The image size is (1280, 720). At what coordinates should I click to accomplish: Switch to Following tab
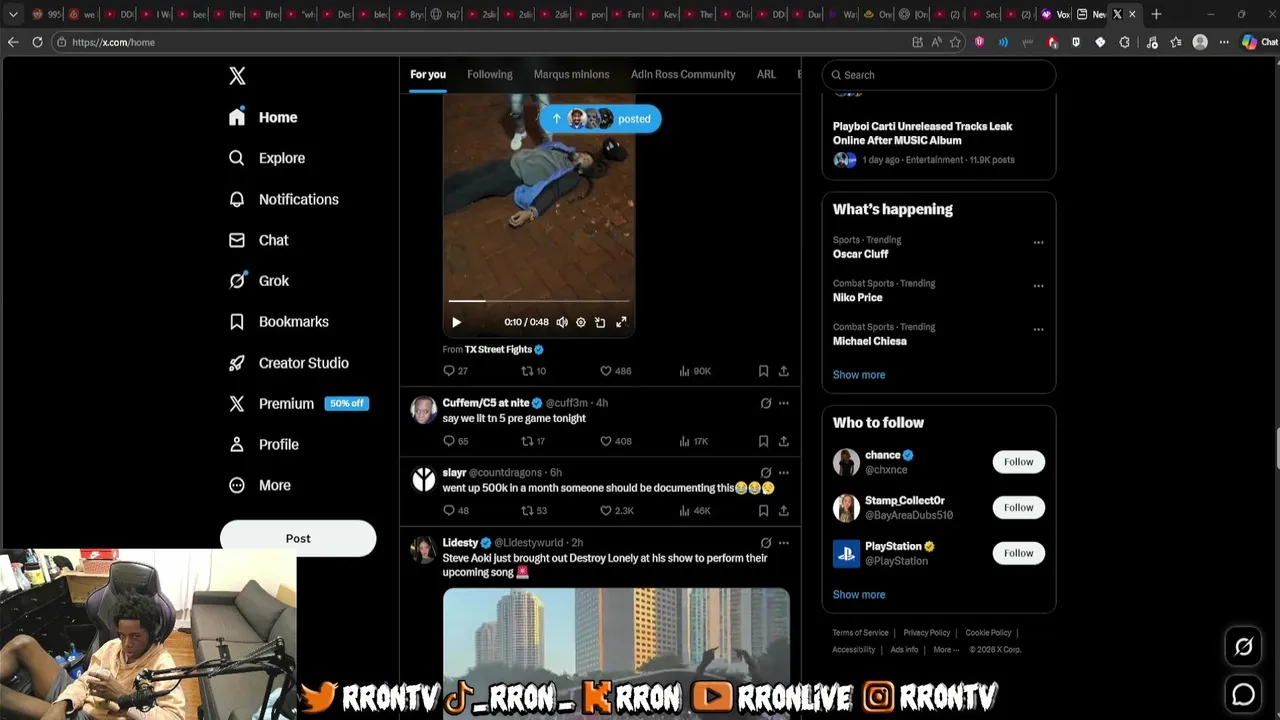(490, 74)
